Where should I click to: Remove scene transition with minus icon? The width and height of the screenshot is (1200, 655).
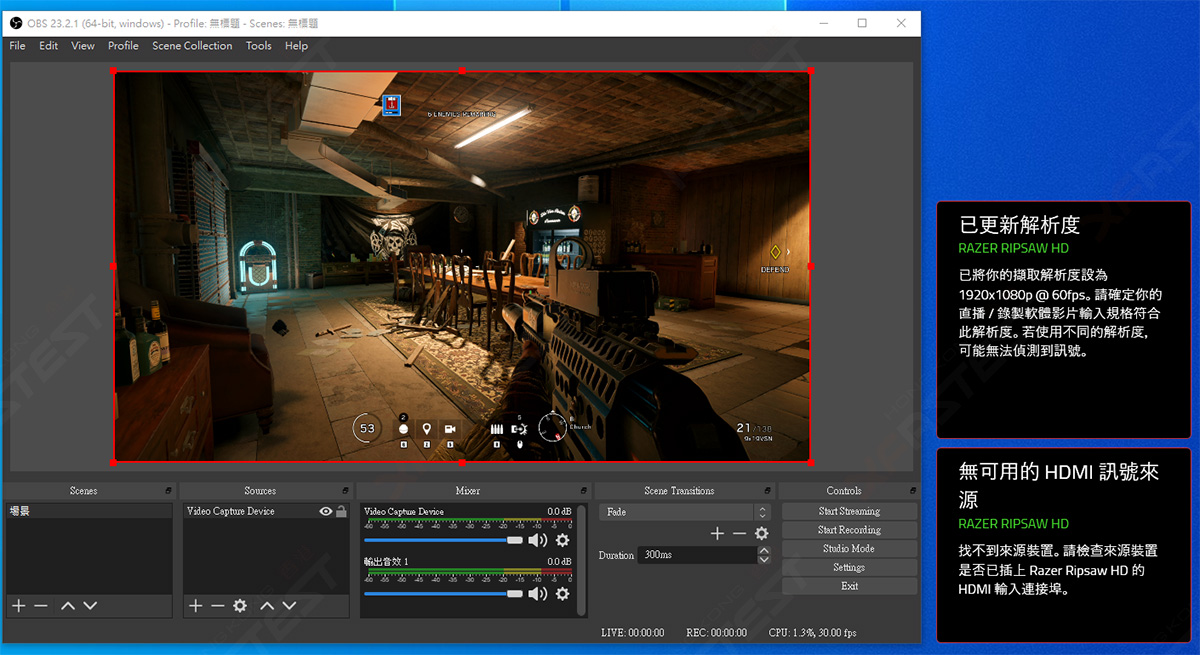(x=739, y=534)
